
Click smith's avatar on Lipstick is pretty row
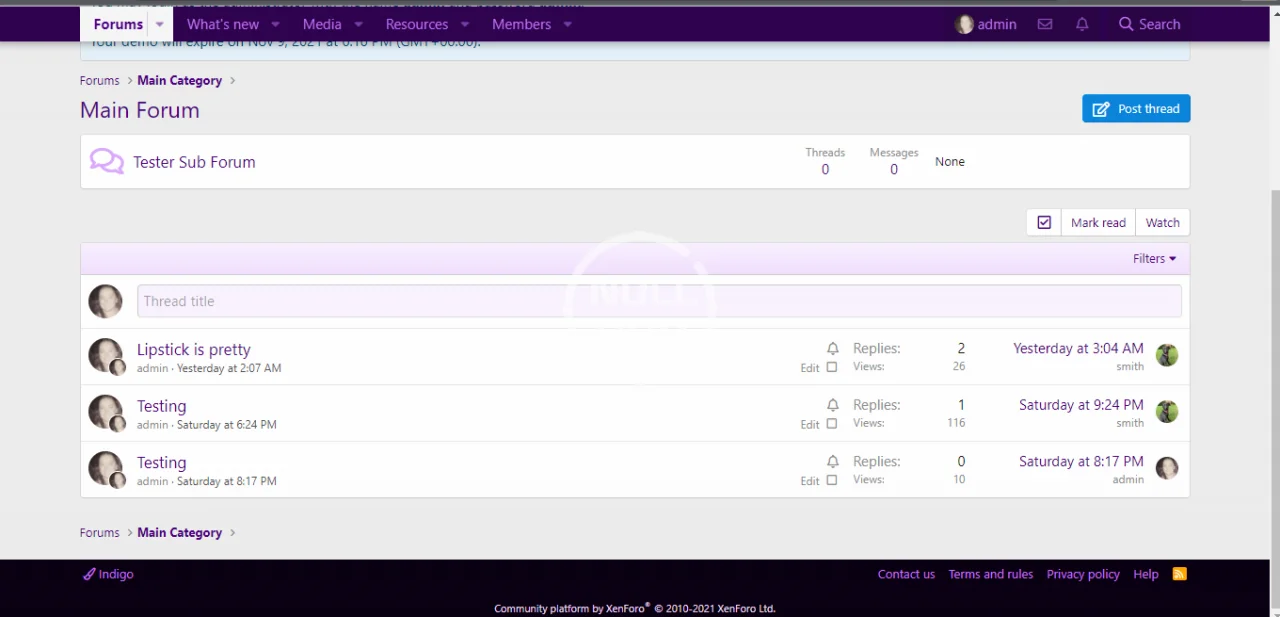(1166, 355)
